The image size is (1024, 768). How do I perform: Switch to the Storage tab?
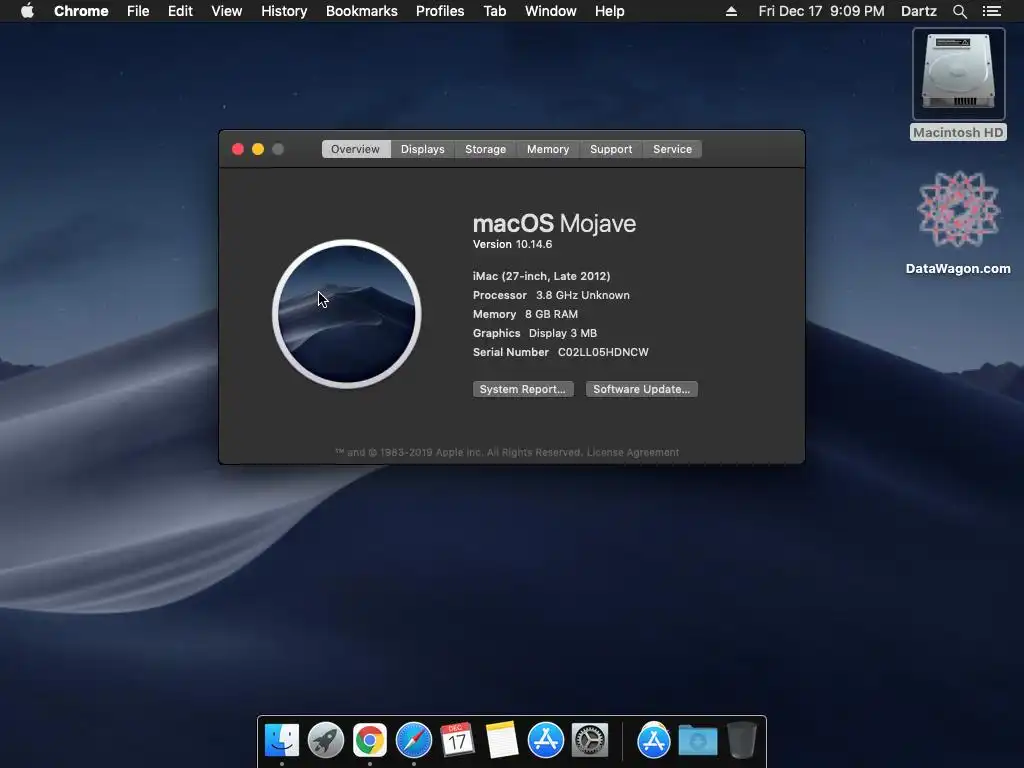[x=485, y=149]
